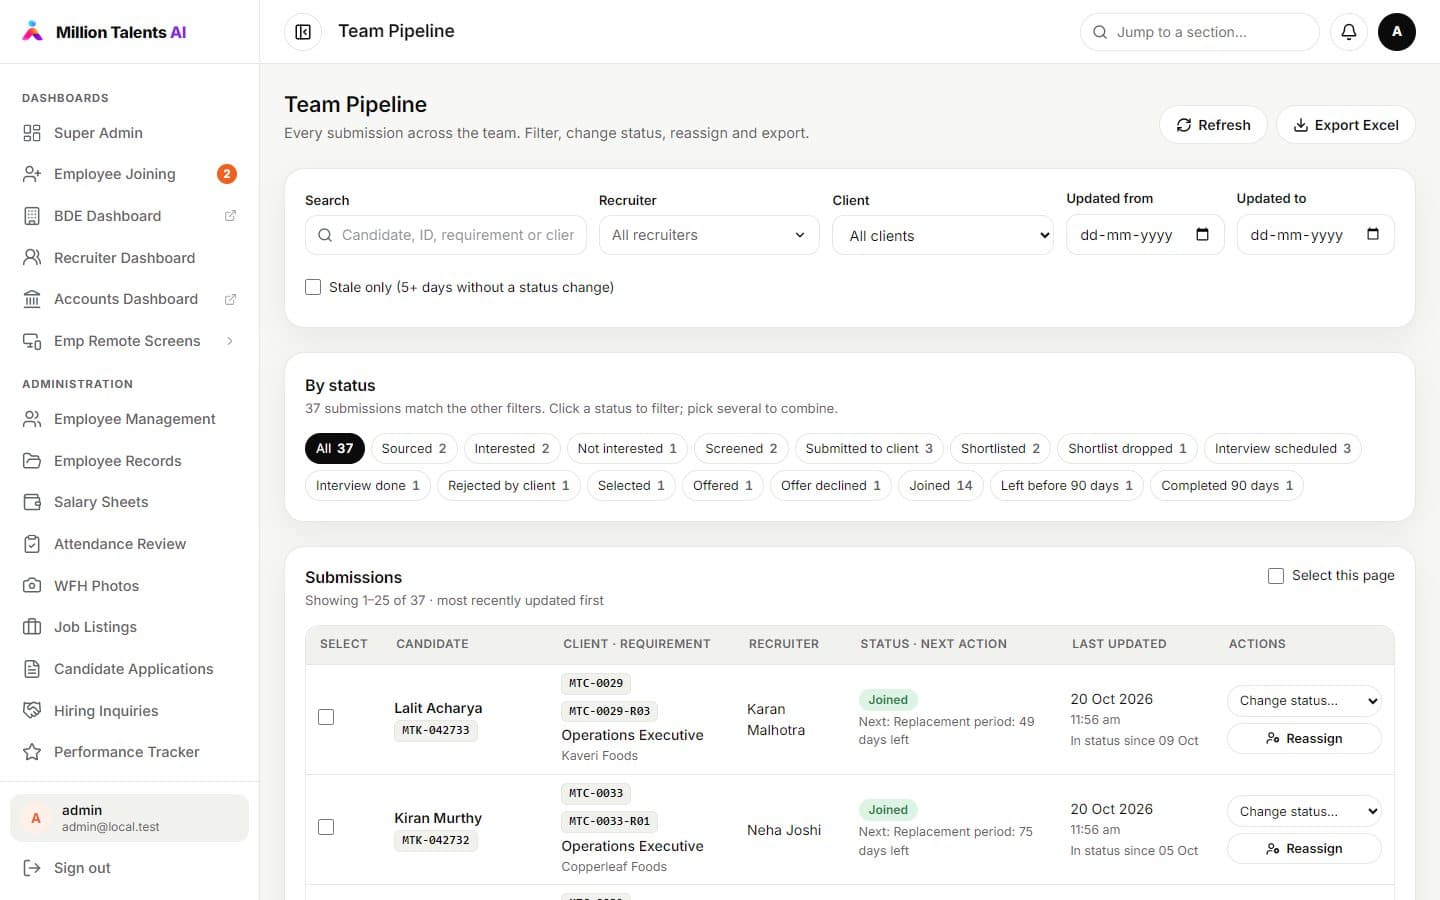This screenshot has height=900, width=1440.
Task: Navigate to Candidate Applications
Action: point(129,669)
